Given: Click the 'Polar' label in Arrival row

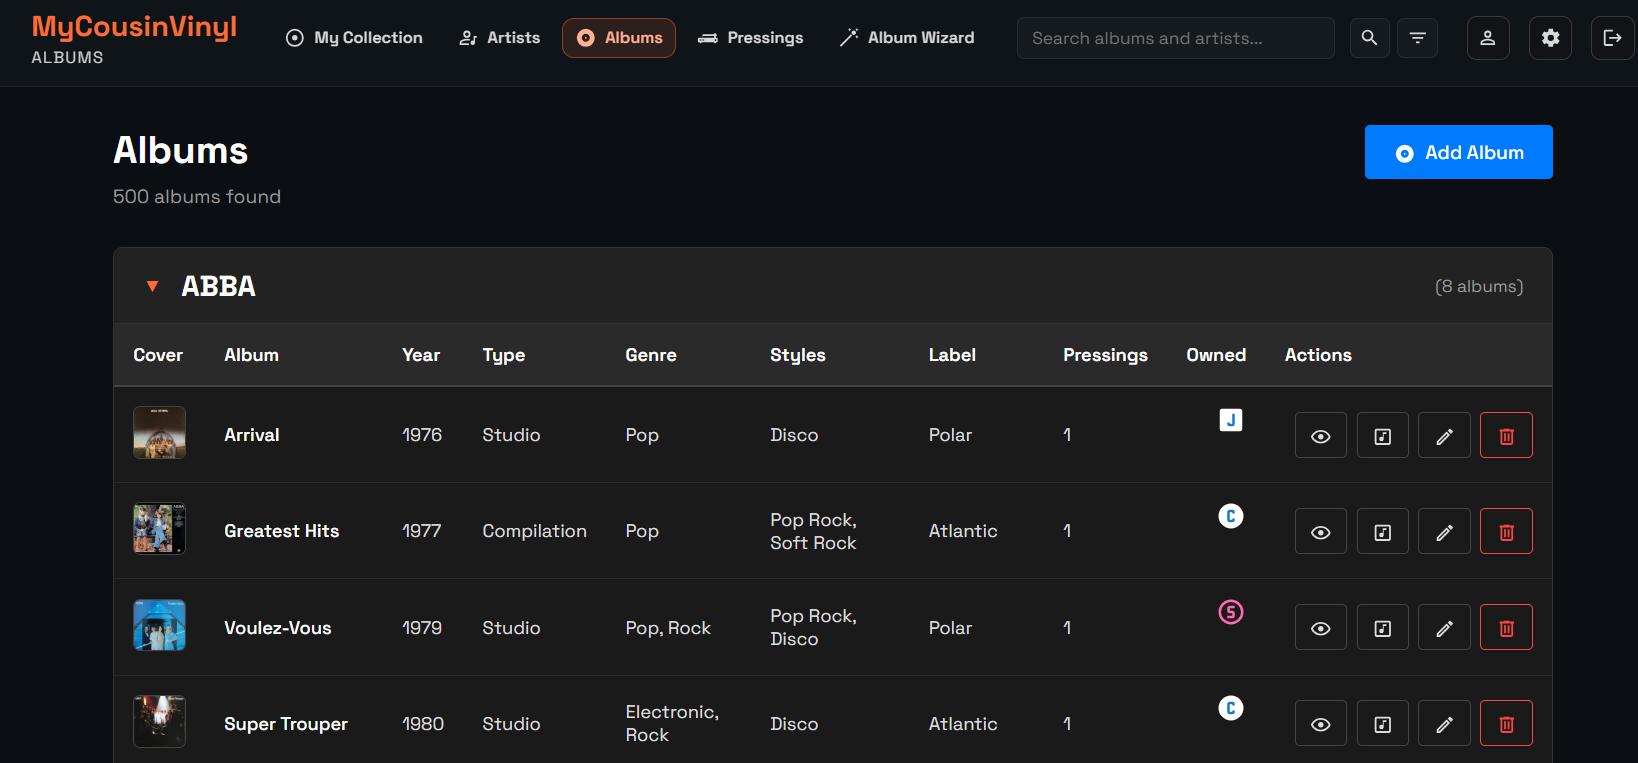Looking at the screenshot, I should point(950,435).
